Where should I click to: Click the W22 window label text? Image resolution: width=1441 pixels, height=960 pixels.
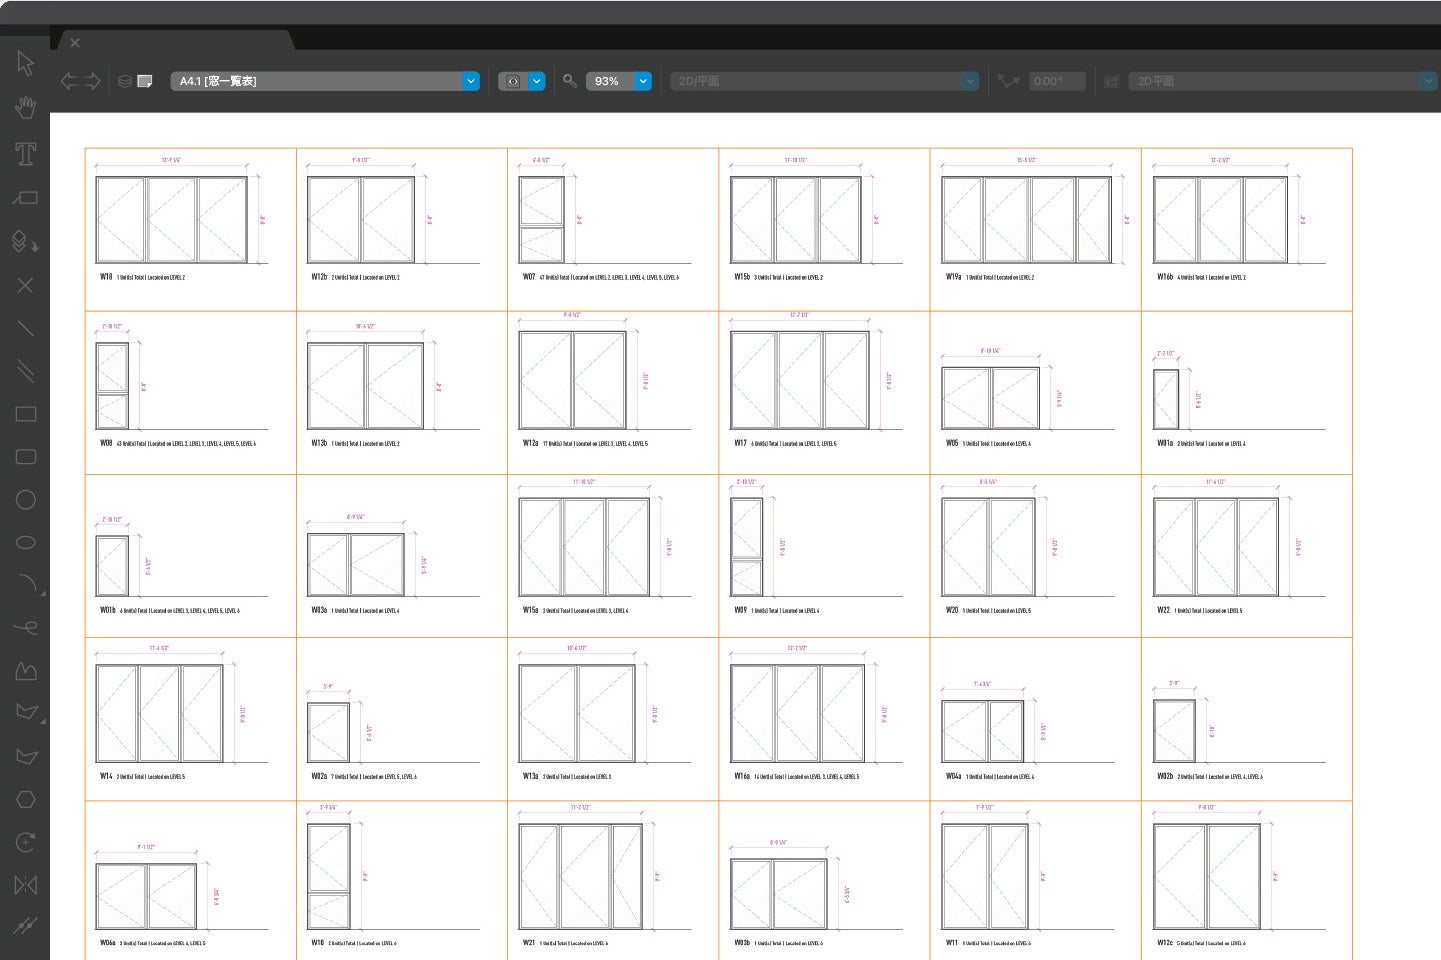click(1163, 610)
